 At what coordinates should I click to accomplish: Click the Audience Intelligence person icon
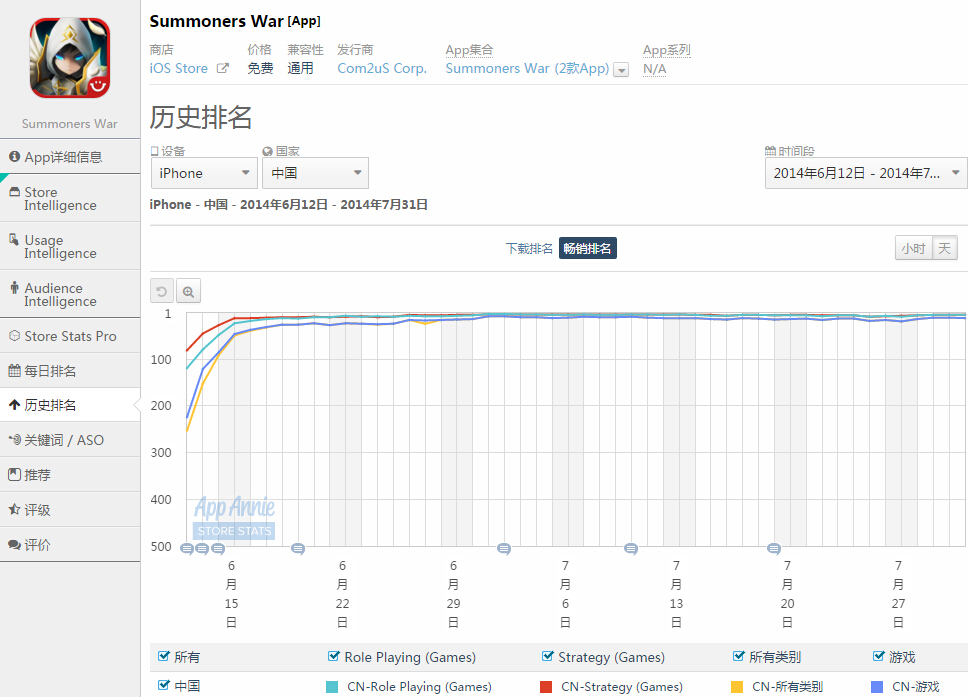[x=14, y=287]
